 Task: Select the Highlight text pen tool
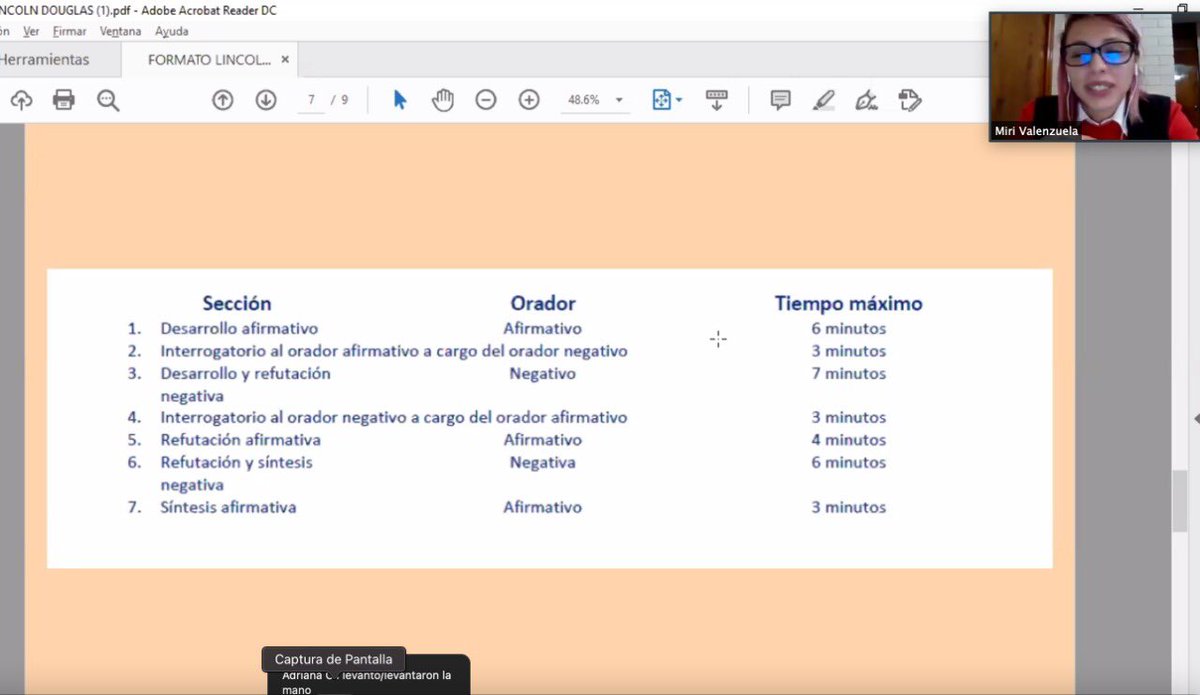824,100
